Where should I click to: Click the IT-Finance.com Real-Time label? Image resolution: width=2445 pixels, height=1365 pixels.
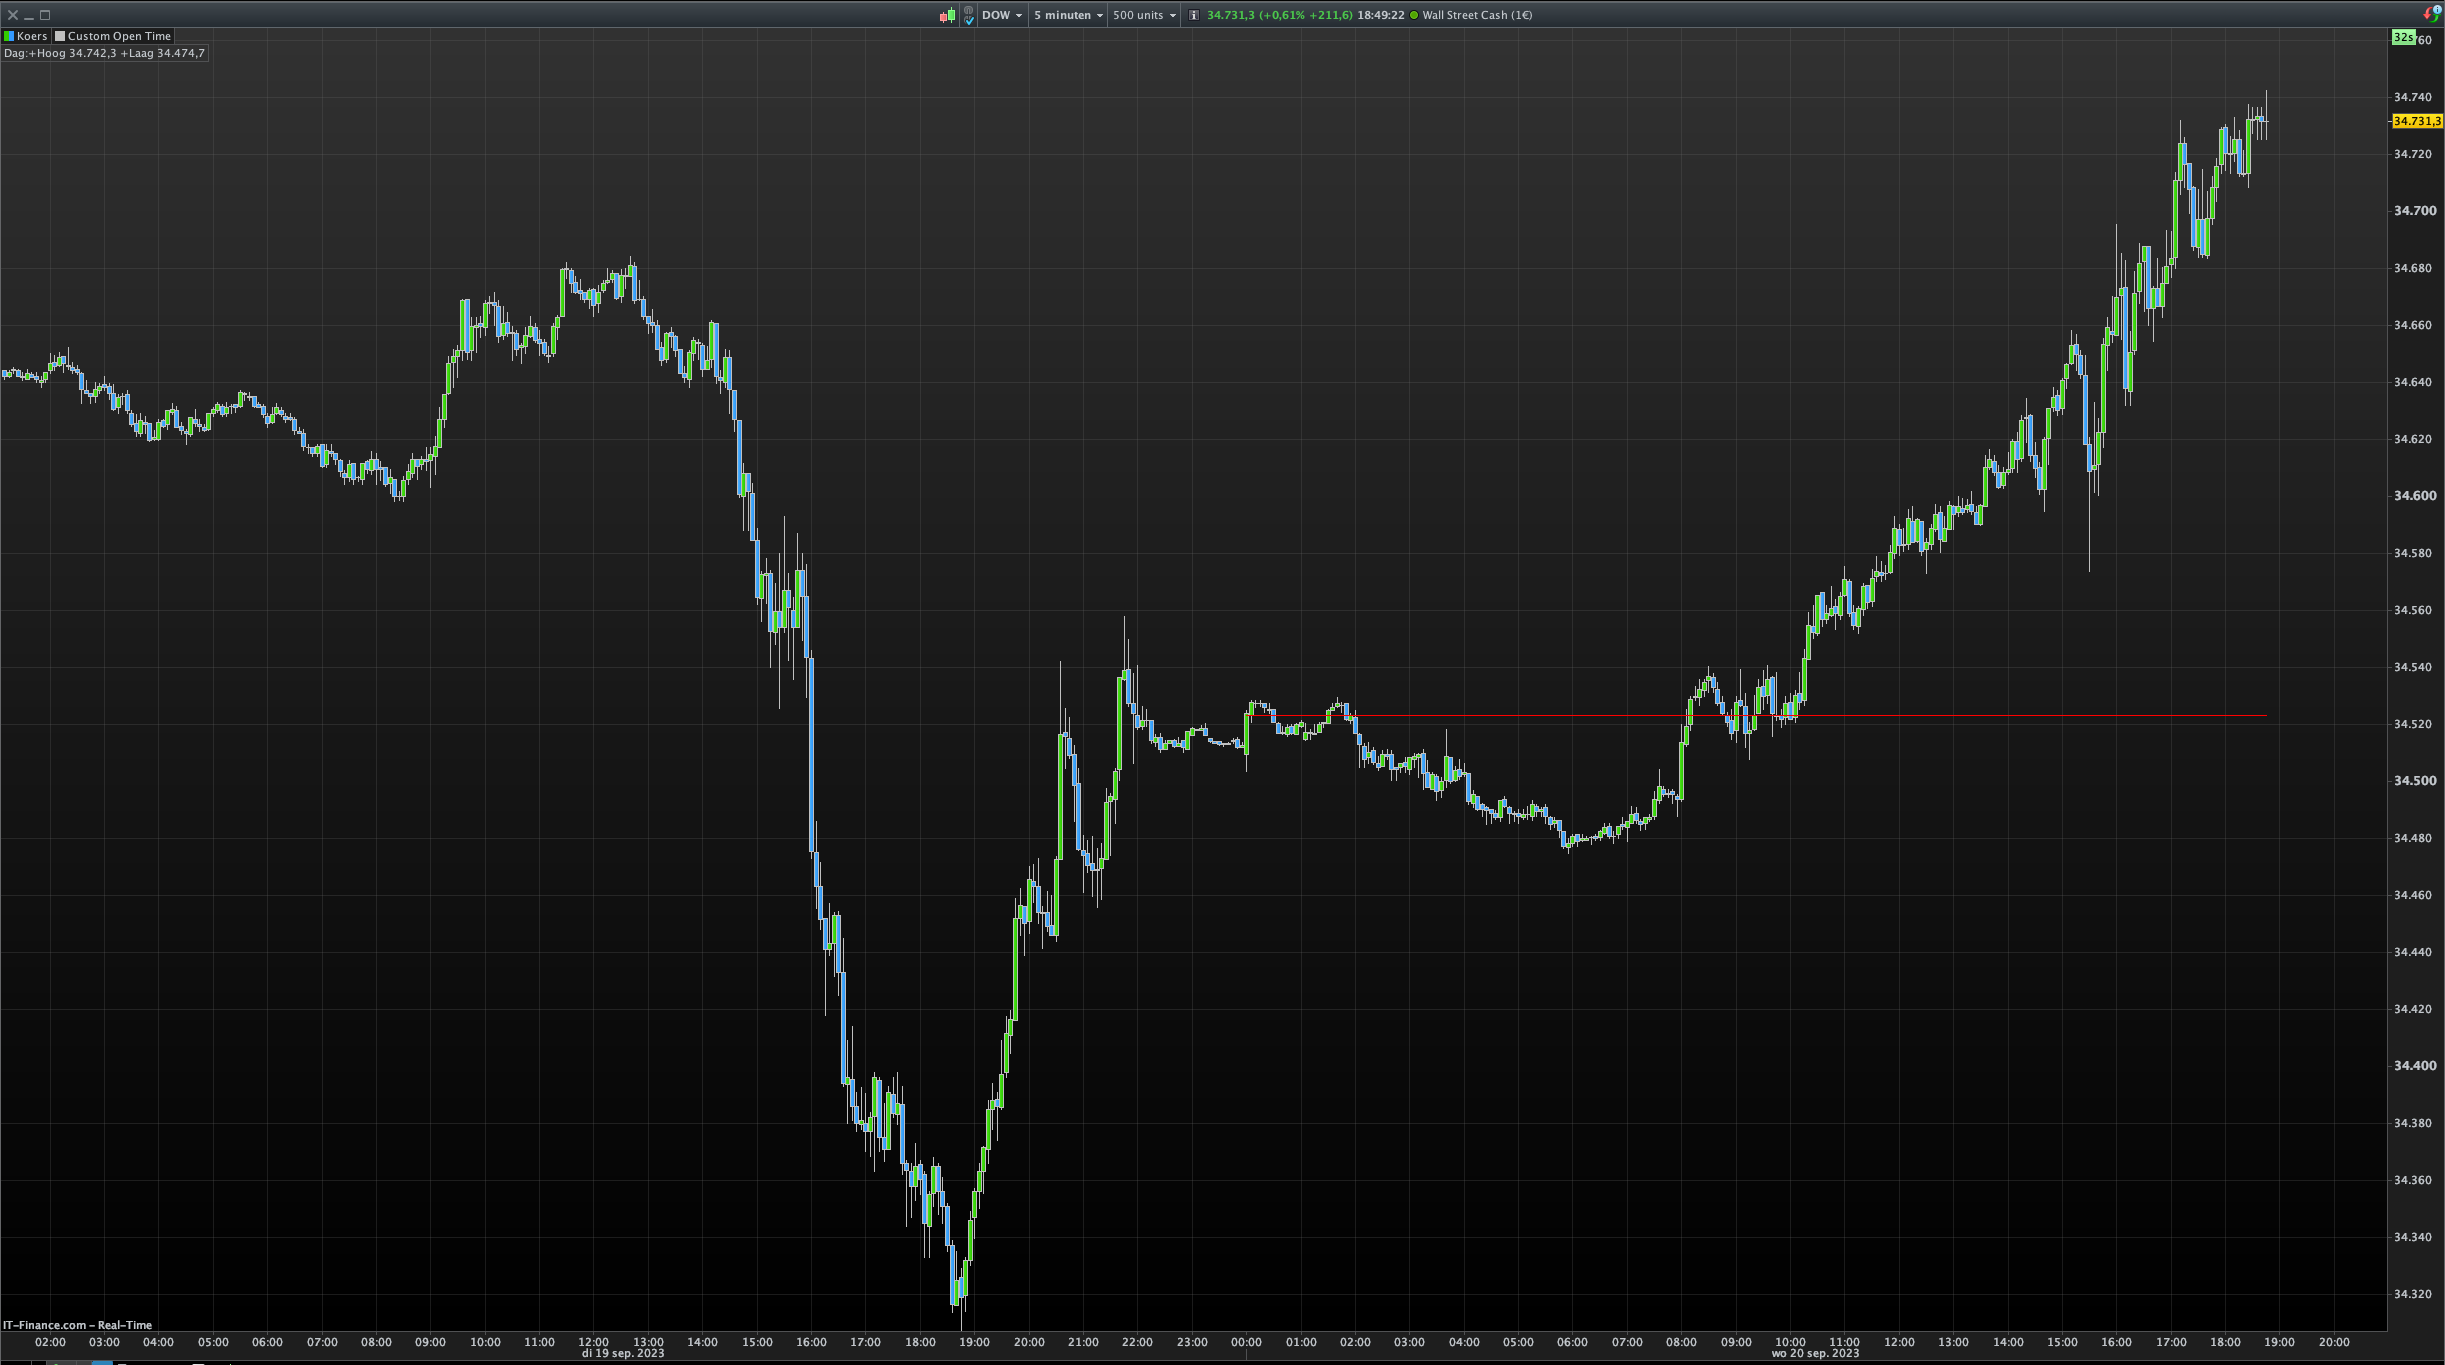(77, 1325)
